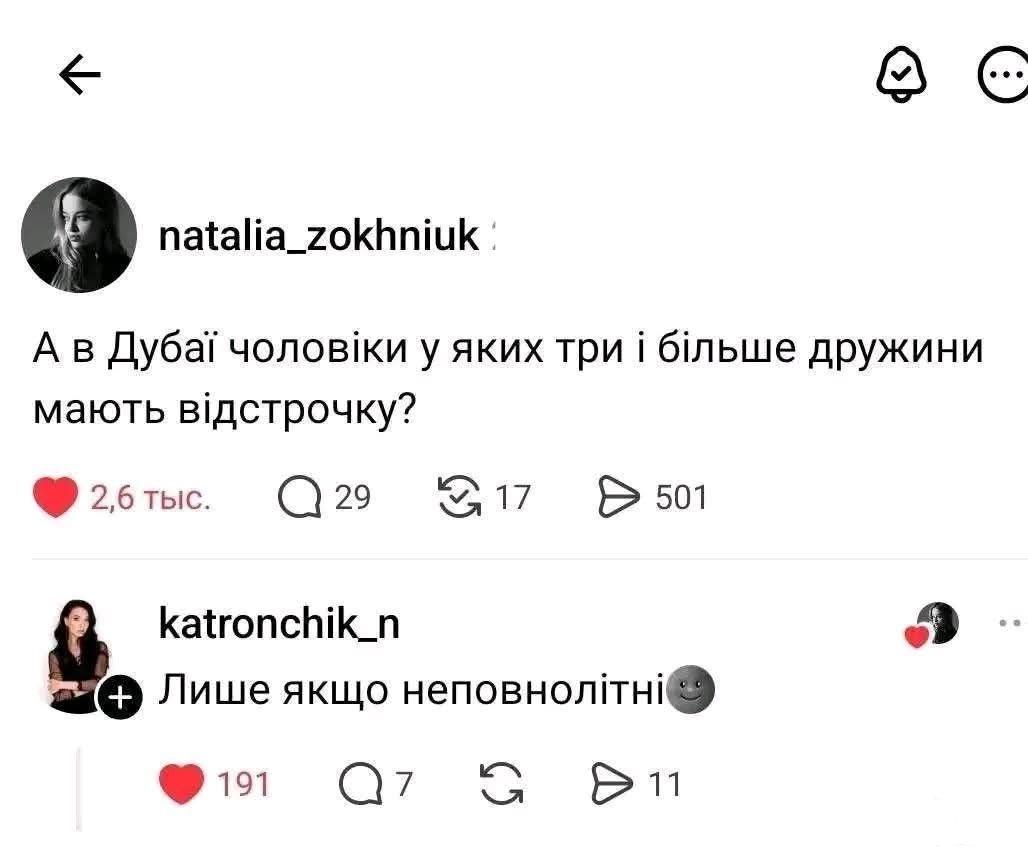Open the natalia_zokhniuk username link
The width and height of the screenshot is (1028, 852).
[x=320, y=237]
